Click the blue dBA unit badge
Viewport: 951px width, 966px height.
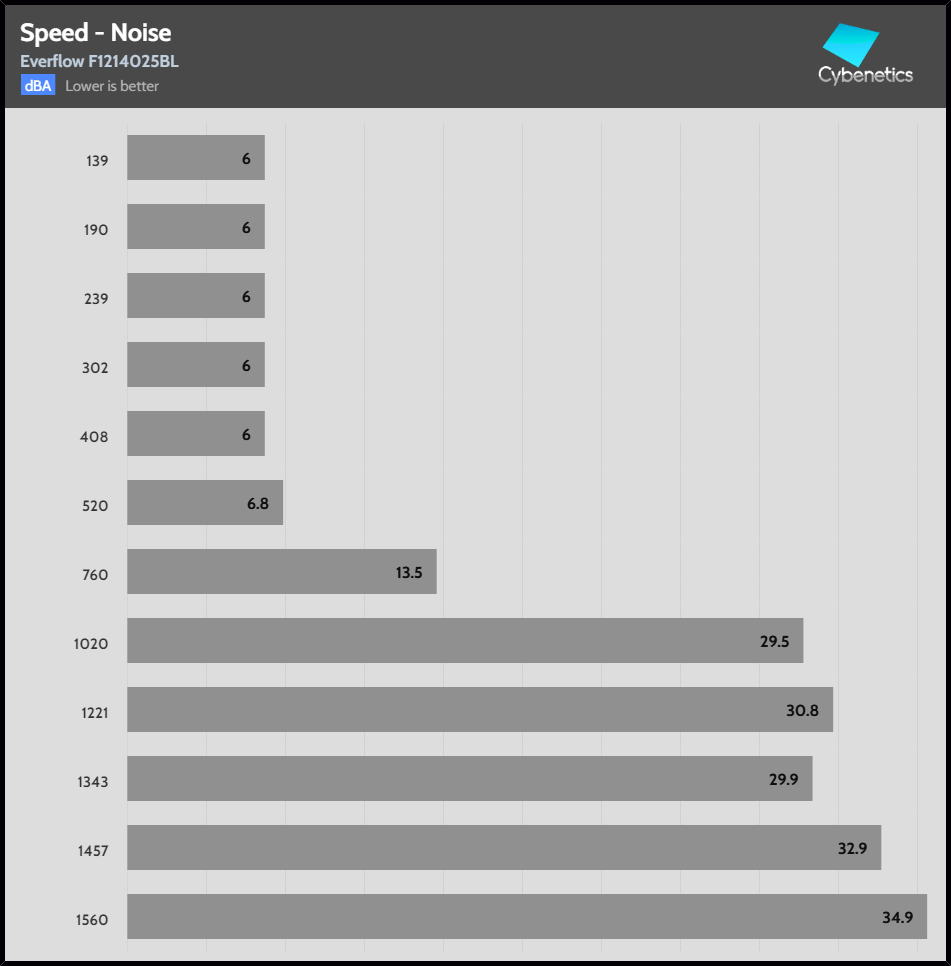38,86
